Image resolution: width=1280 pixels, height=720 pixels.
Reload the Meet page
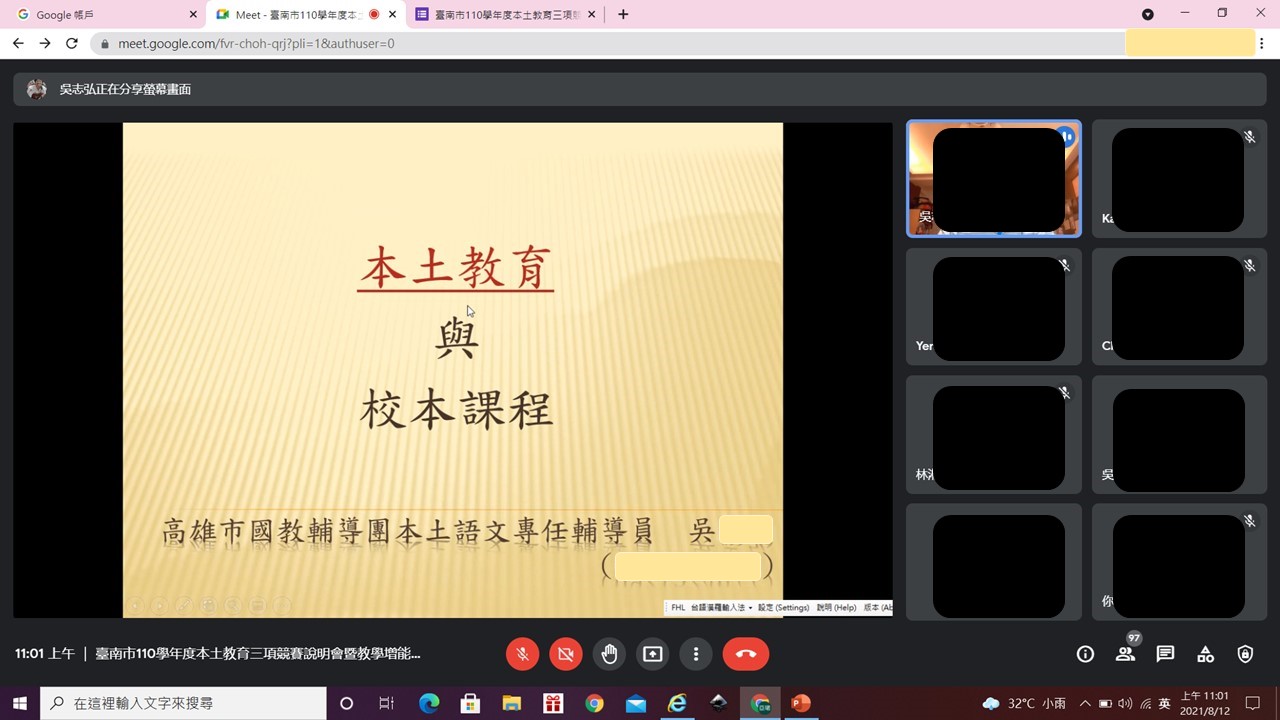71,43
